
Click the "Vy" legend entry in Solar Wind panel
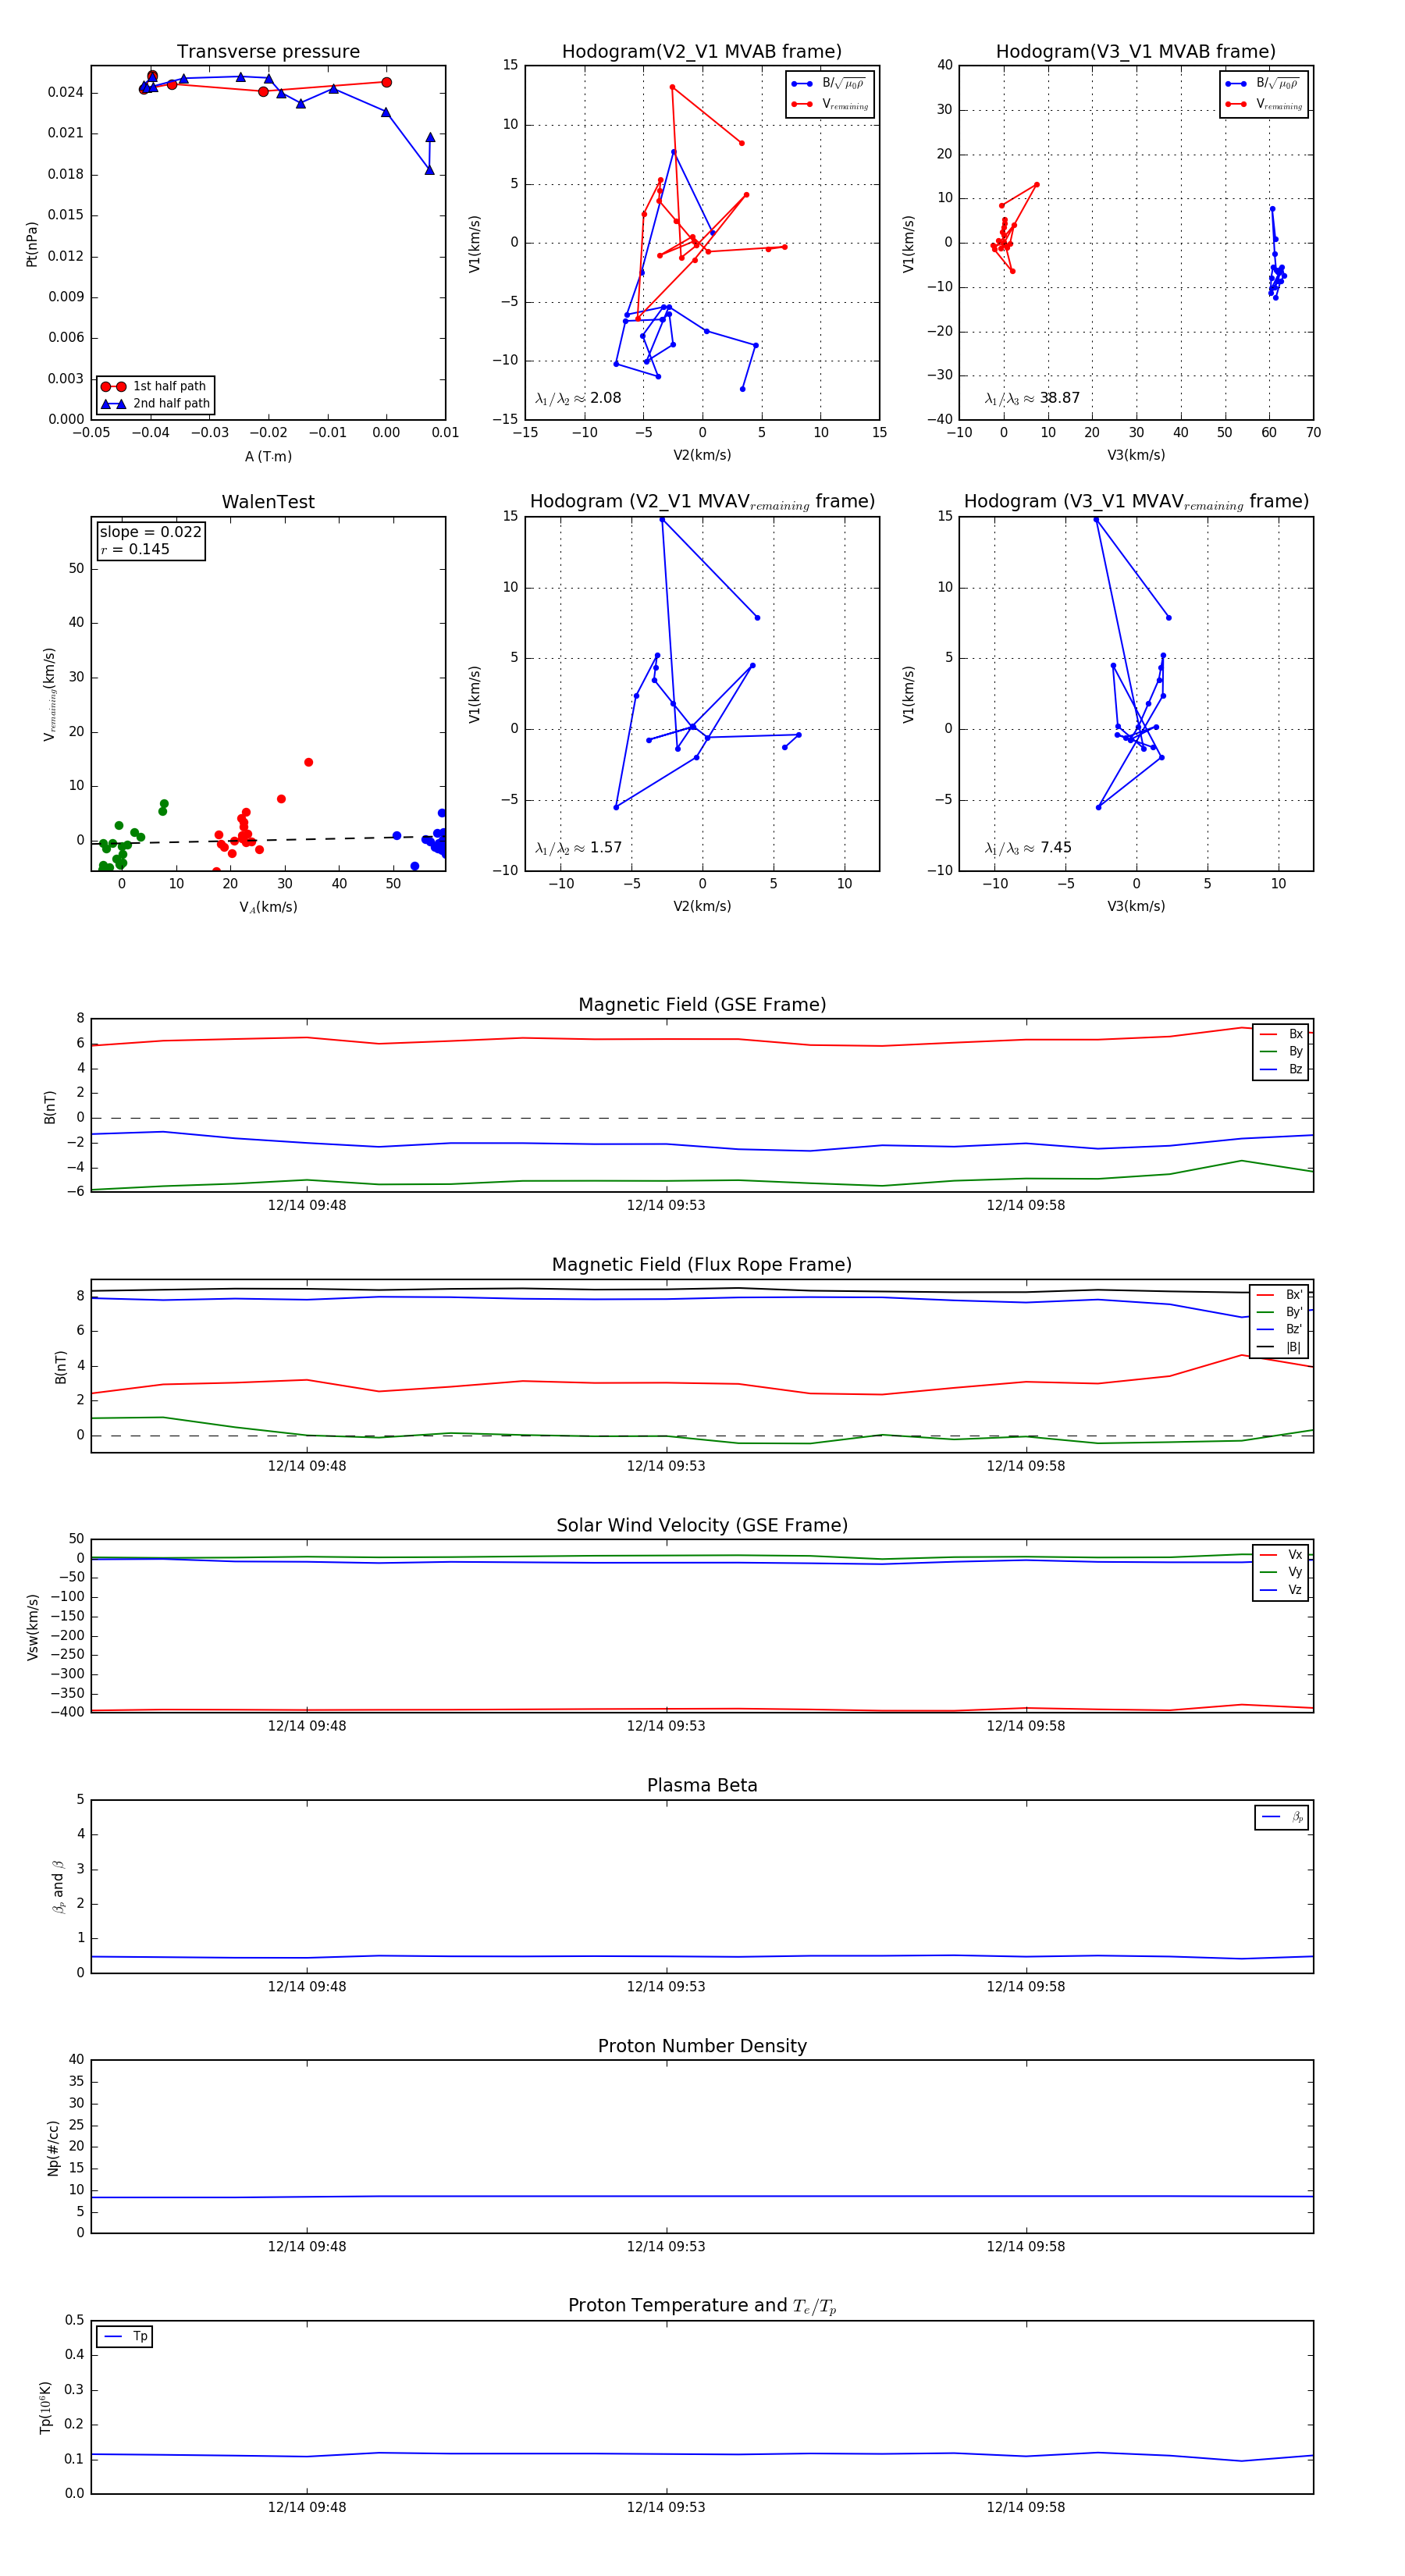pos(1281,1572)
